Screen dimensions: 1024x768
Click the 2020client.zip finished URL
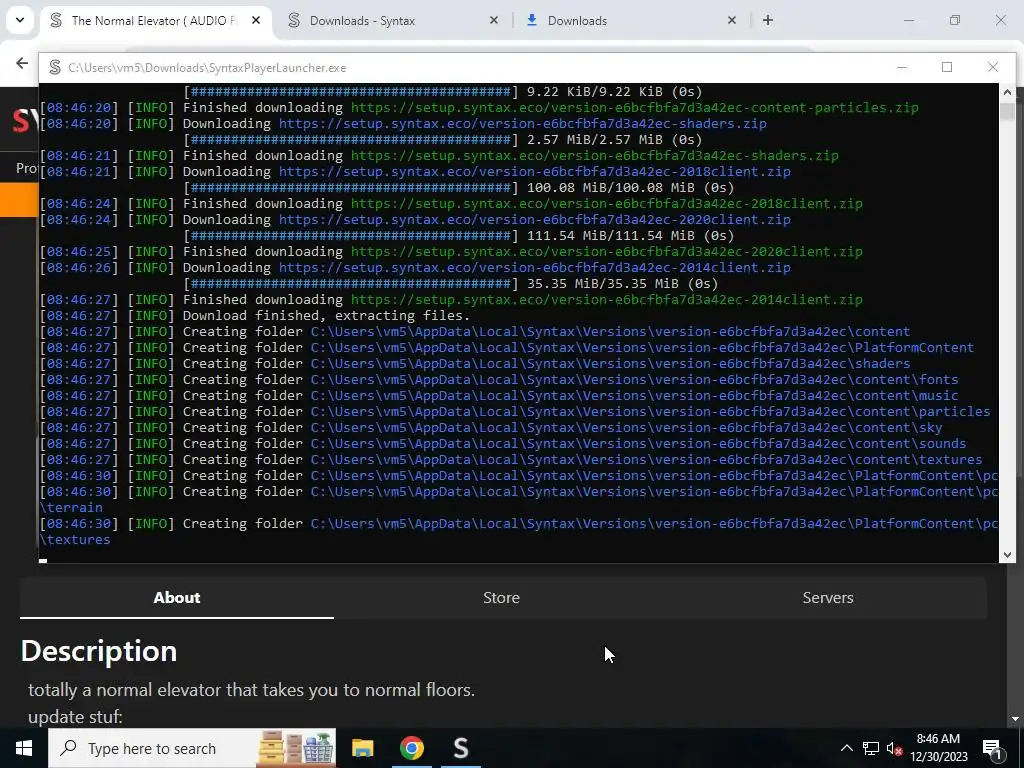click(606, 251)
